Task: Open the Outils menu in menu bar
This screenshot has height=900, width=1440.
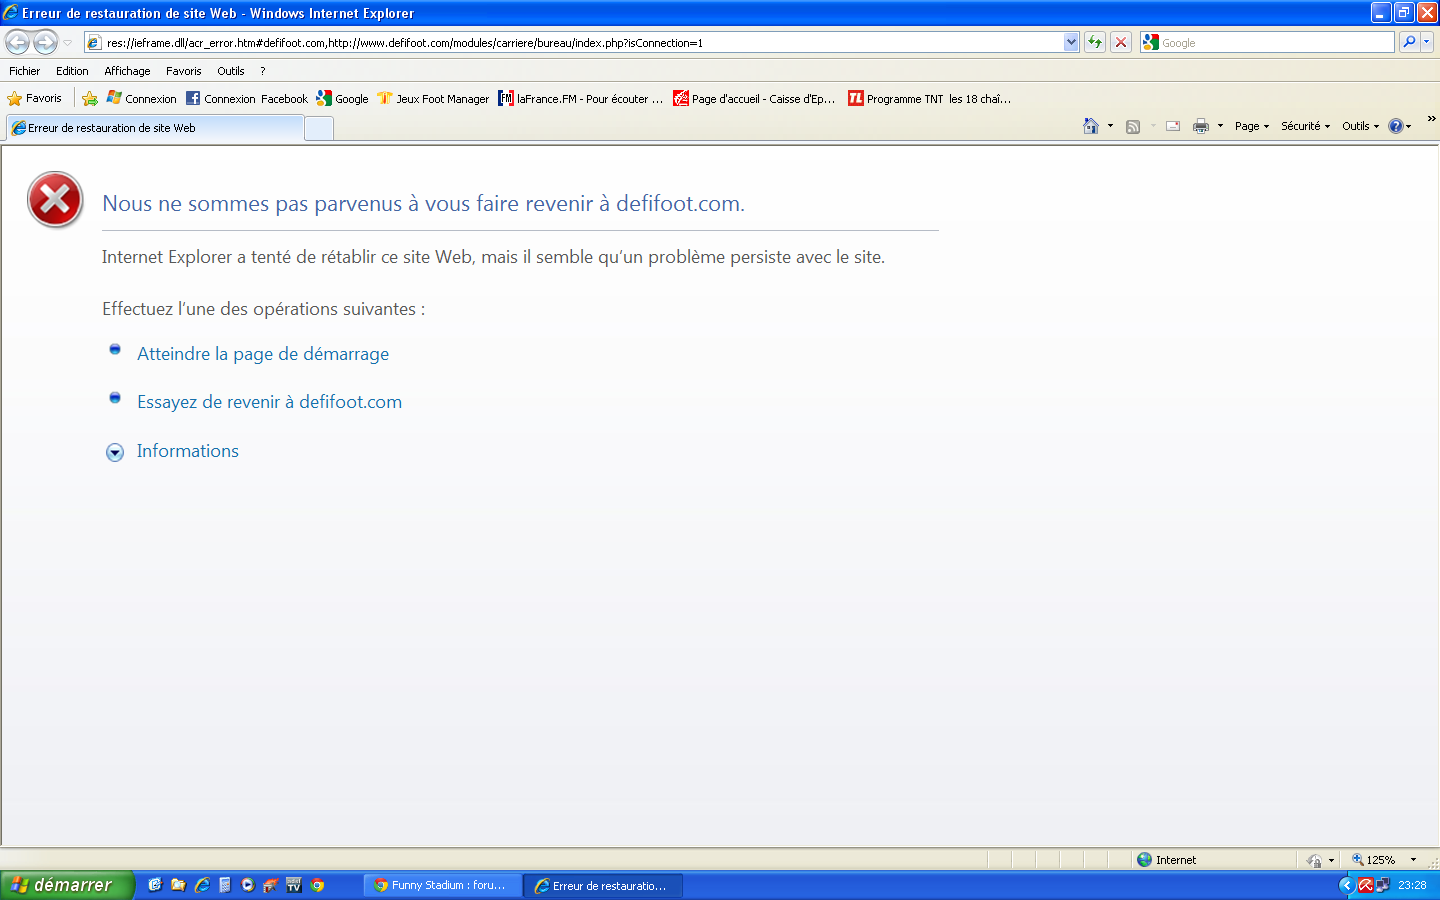Action: [231, 71]
